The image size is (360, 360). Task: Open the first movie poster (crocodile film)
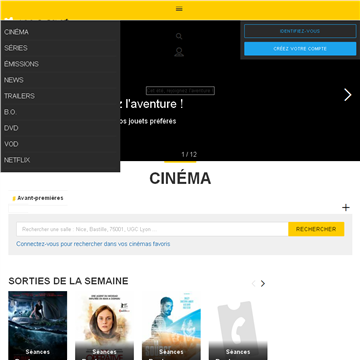tap(38, 325)
